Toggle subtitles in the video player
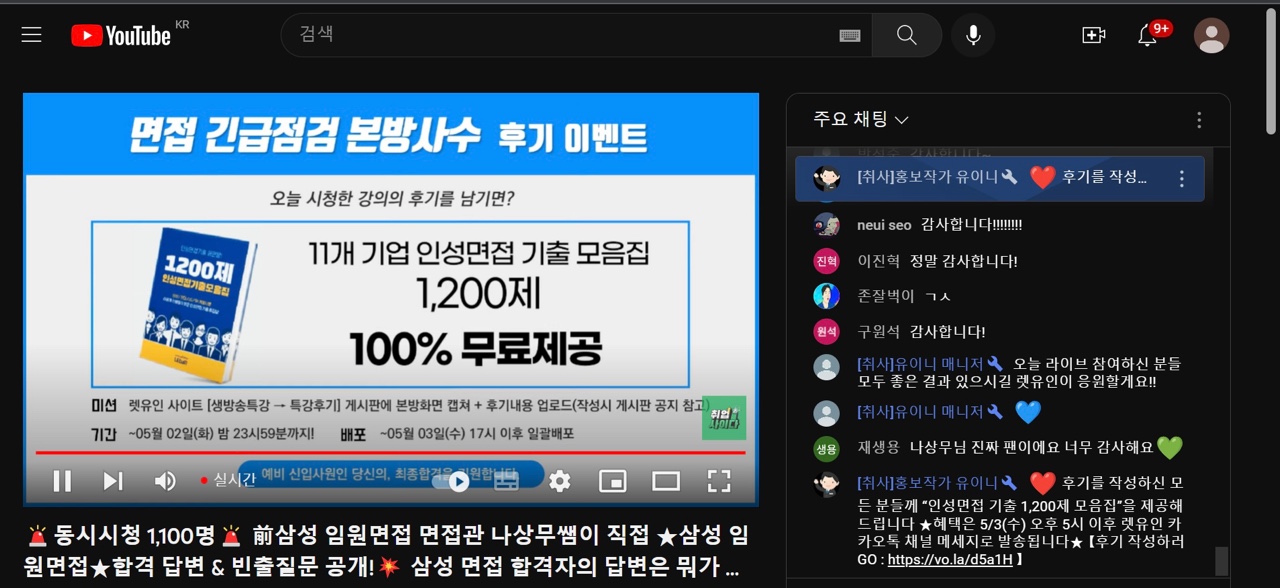Viewport: 1280px width, 588px height. tap(507, 481)
